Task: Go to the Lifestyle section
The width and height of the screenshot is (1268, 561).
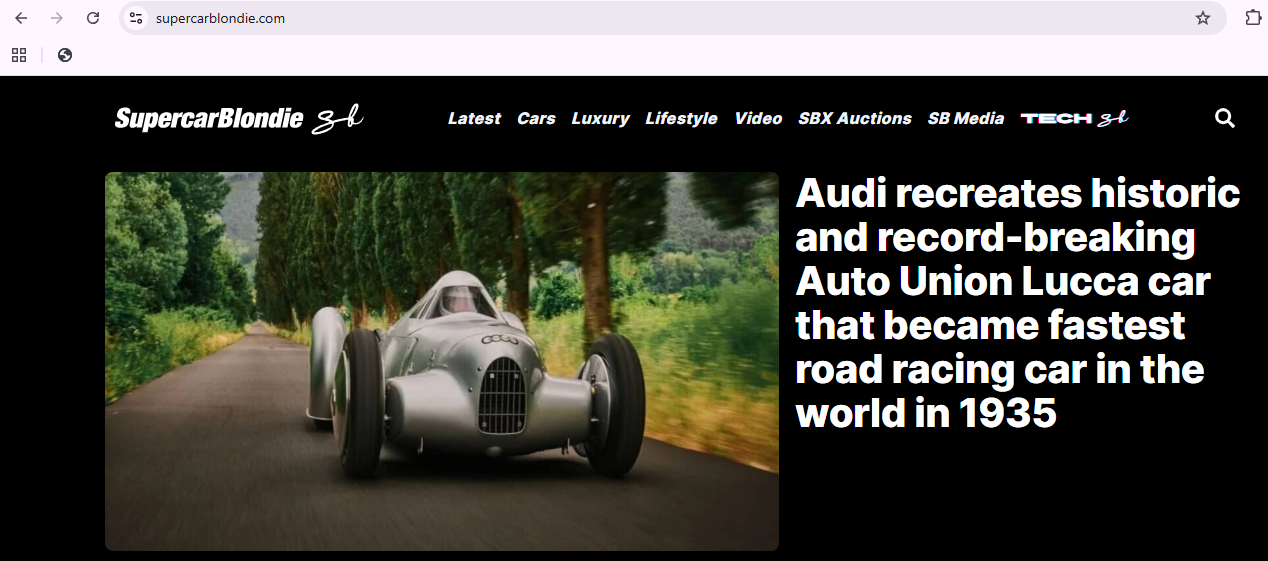Action: [681, 118]
